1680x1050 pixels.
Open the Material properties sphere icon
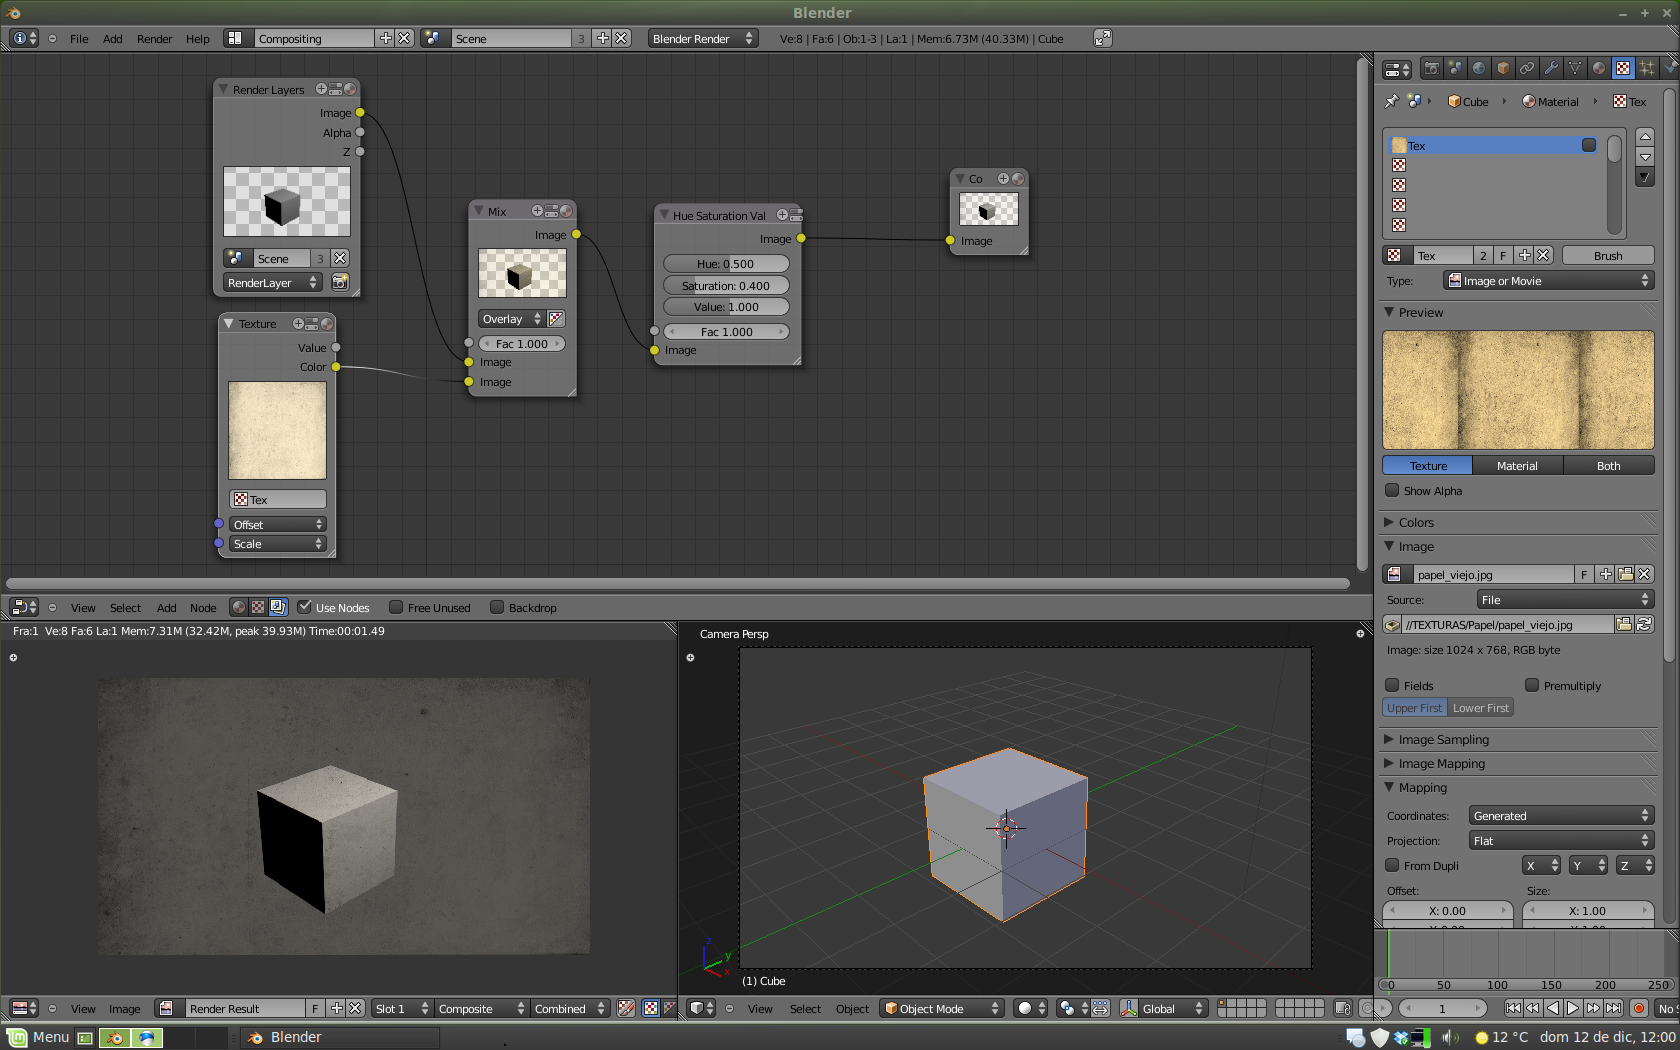[1599, 69]
